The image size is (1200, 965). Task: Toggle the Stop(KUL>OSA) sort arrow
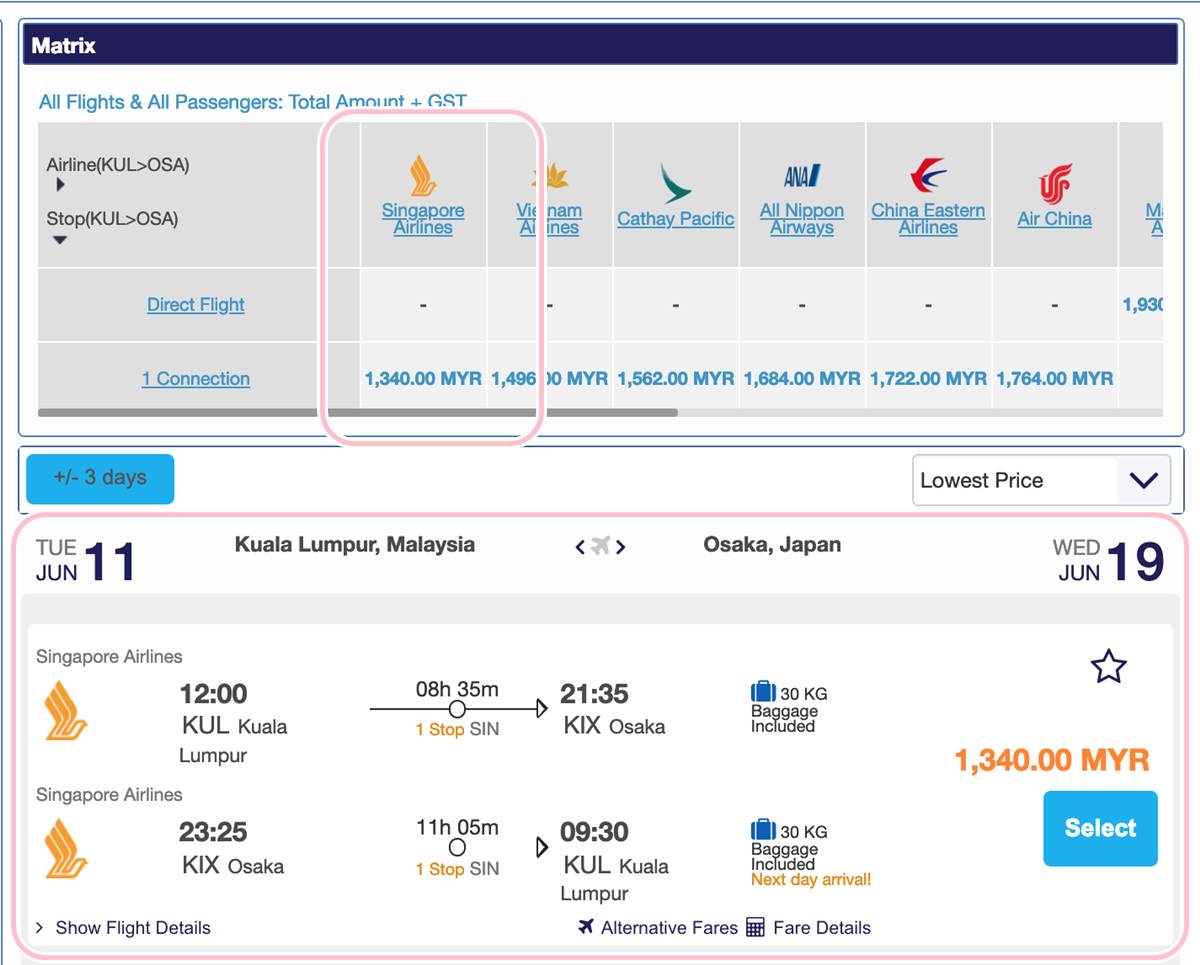click(x=60, y=240)
